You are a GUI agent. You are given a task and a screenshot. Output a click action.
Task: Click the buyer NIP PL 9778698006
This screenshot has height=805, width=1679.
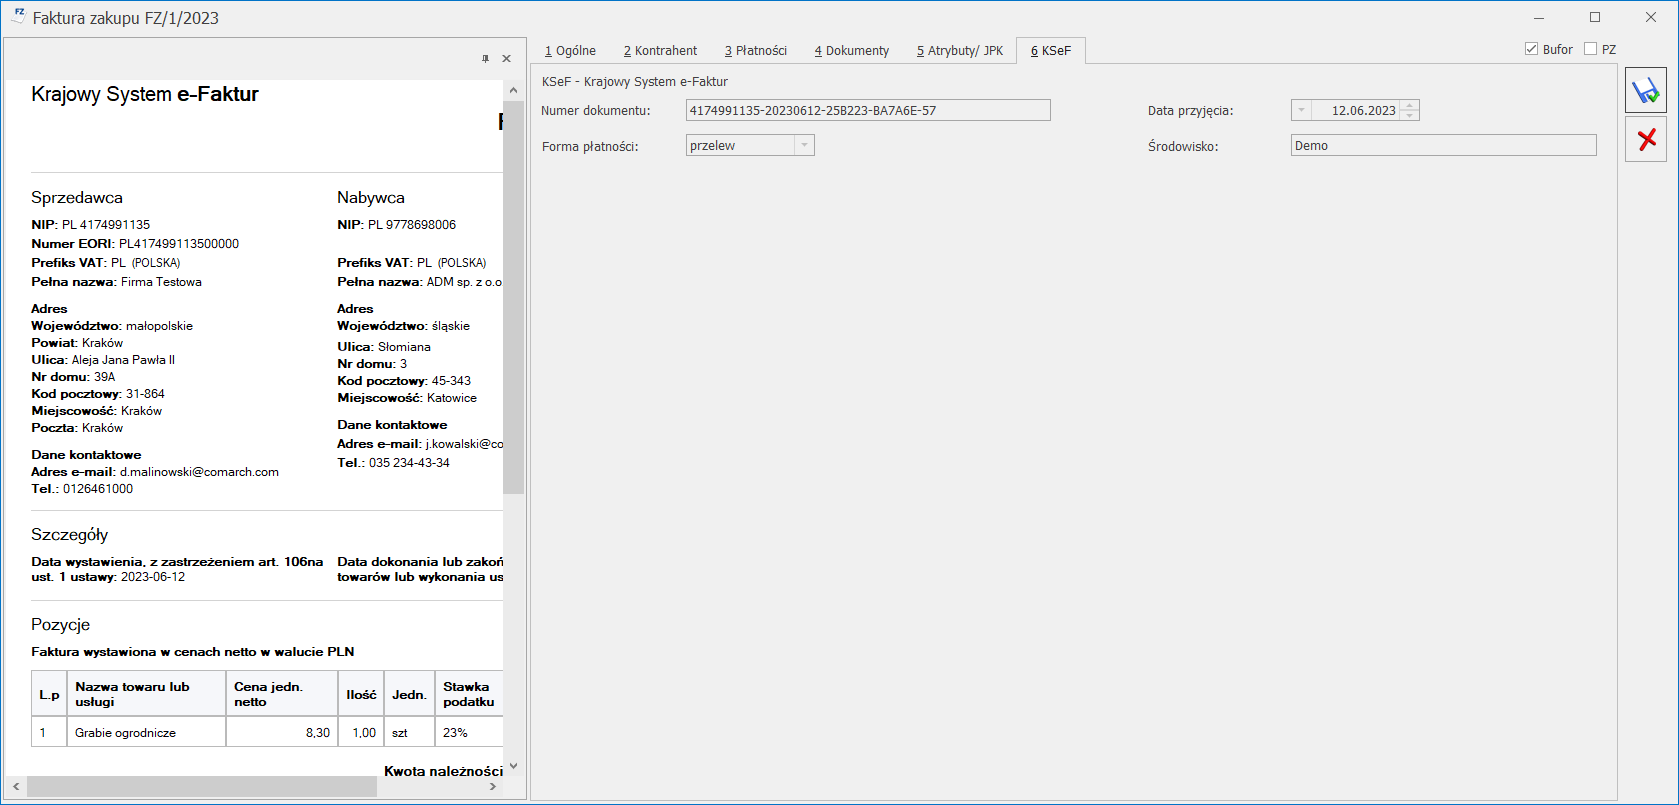[412, 225]
